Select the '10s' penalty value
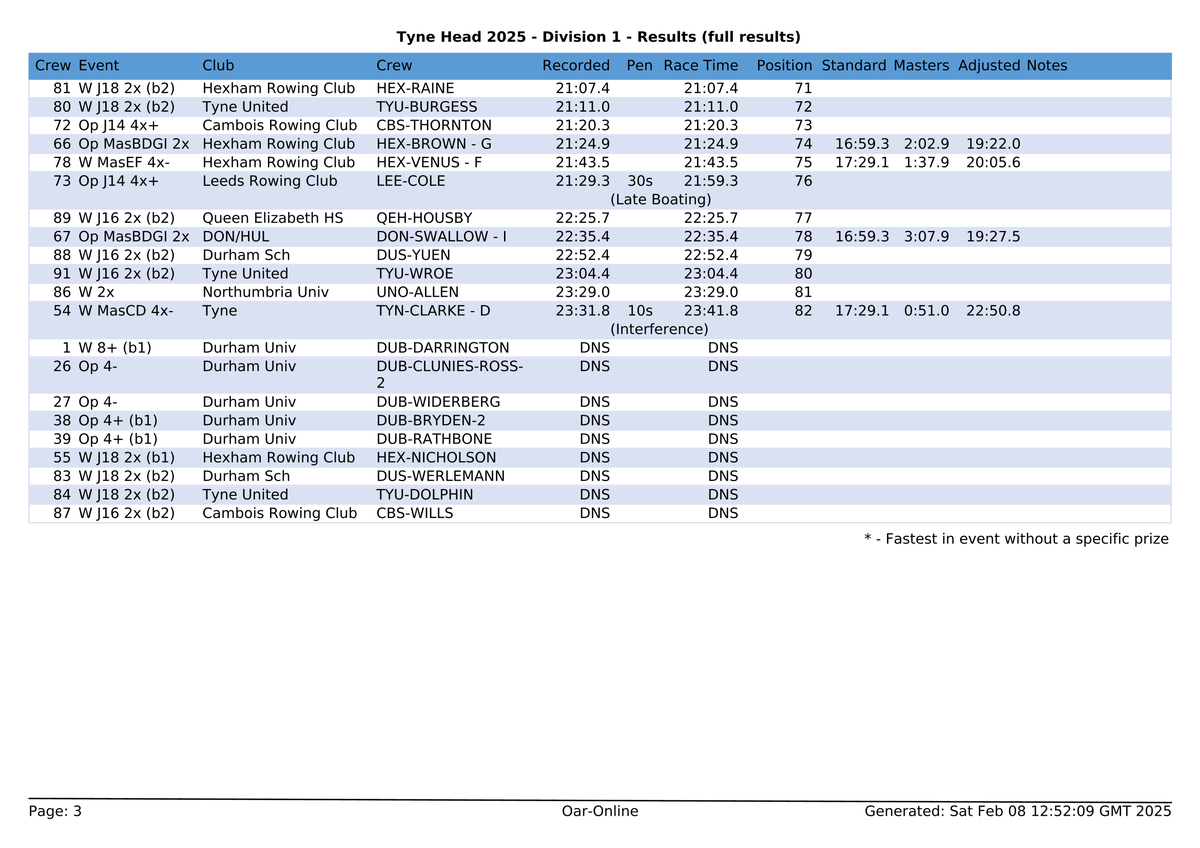Viewport: 1200px width, 848px height. (x=640, y=311)
